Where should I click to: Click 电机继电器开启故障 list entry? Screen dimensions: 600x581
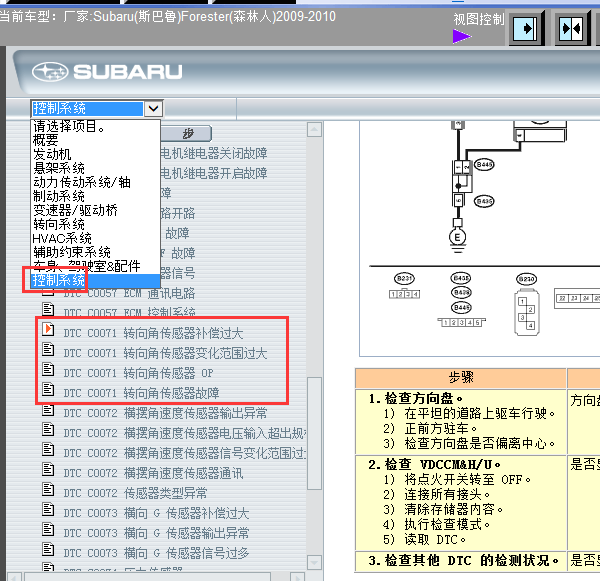coord(214,173)
